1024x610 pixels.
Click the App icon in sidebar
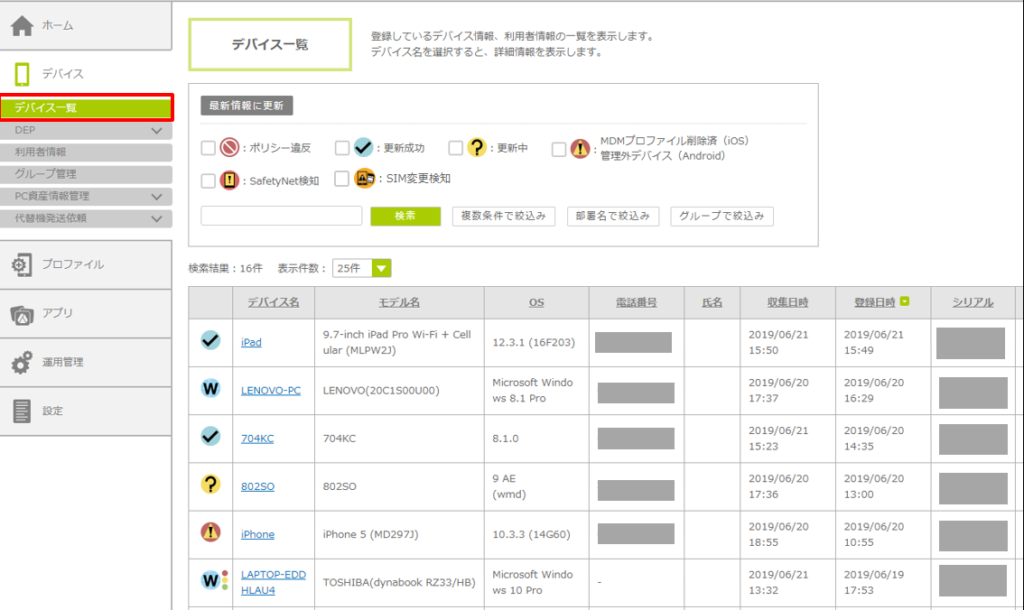click(x=22, y=314)
